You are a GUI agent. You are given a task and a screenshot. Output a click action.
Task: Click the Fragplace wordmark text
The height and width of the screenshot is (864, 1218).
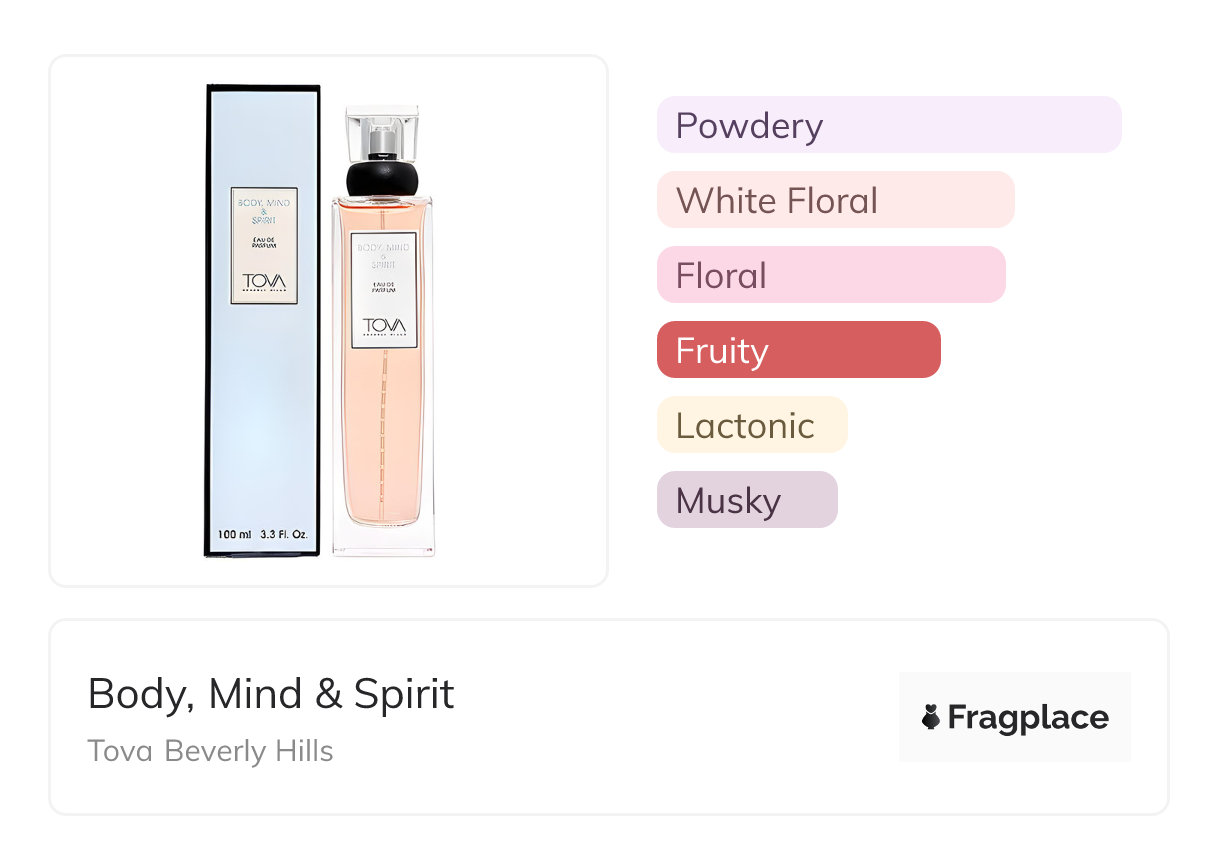point(1028,717)
